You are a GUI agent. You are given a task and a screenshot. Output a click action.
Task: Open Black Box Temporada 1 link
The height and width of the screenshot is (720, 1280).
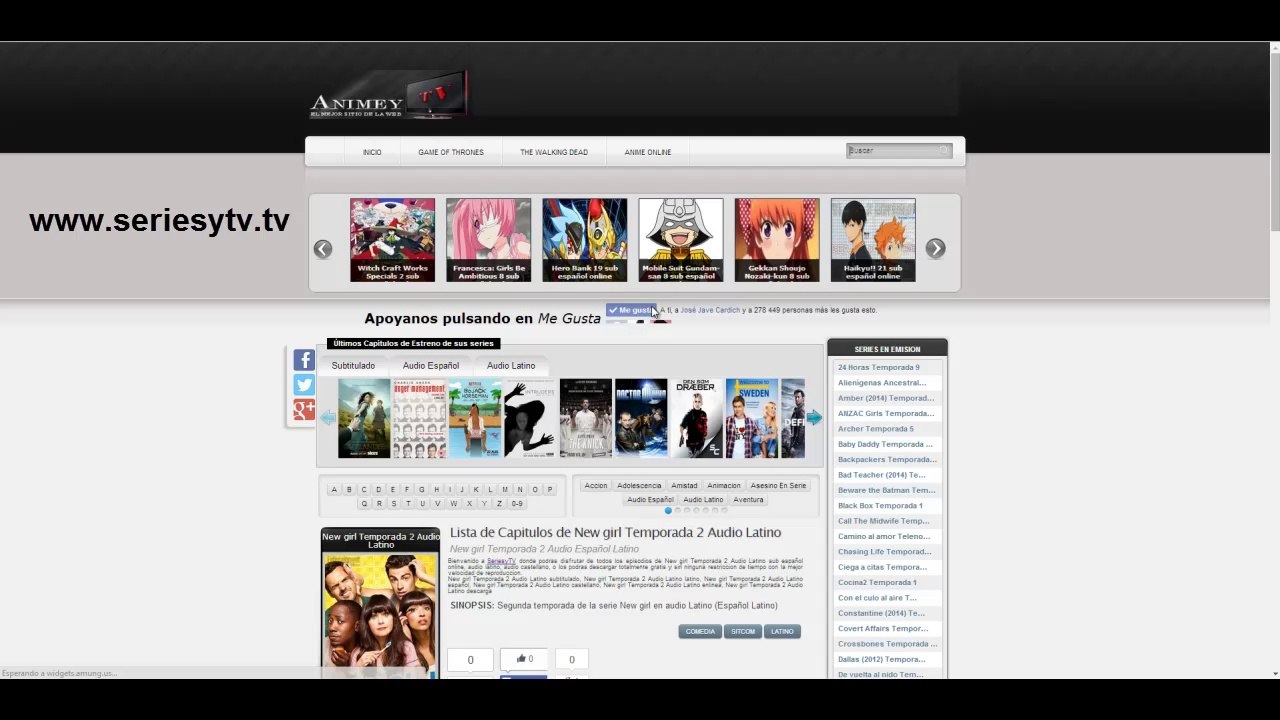click(880, 506)
